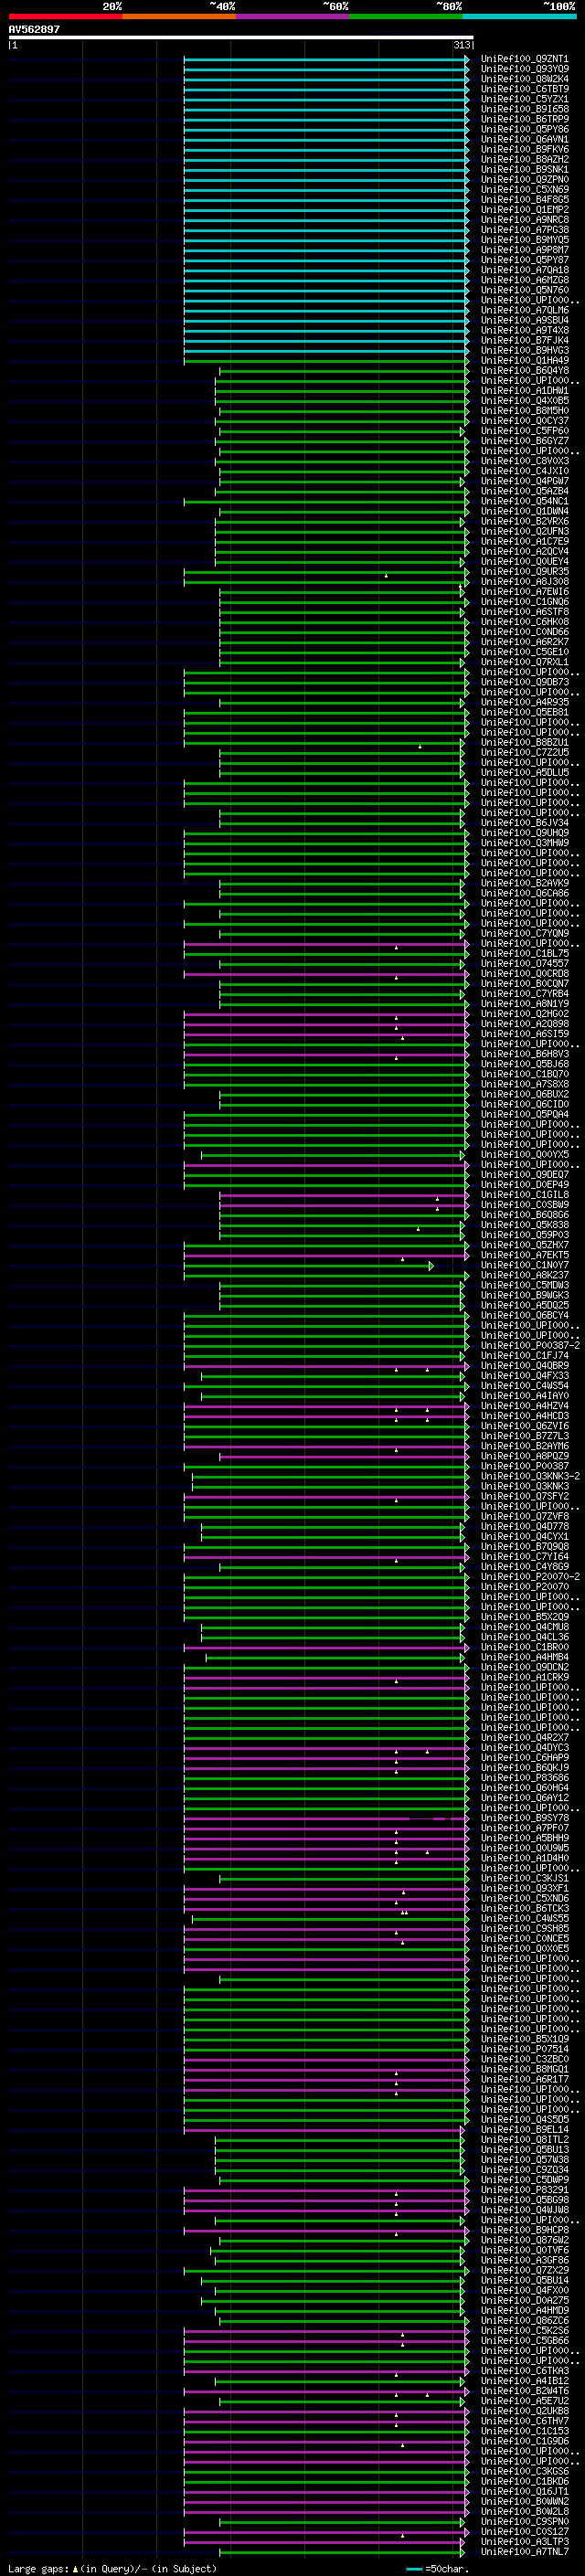Select hit UniRef100_Q93YQ9

coord(524,69)
